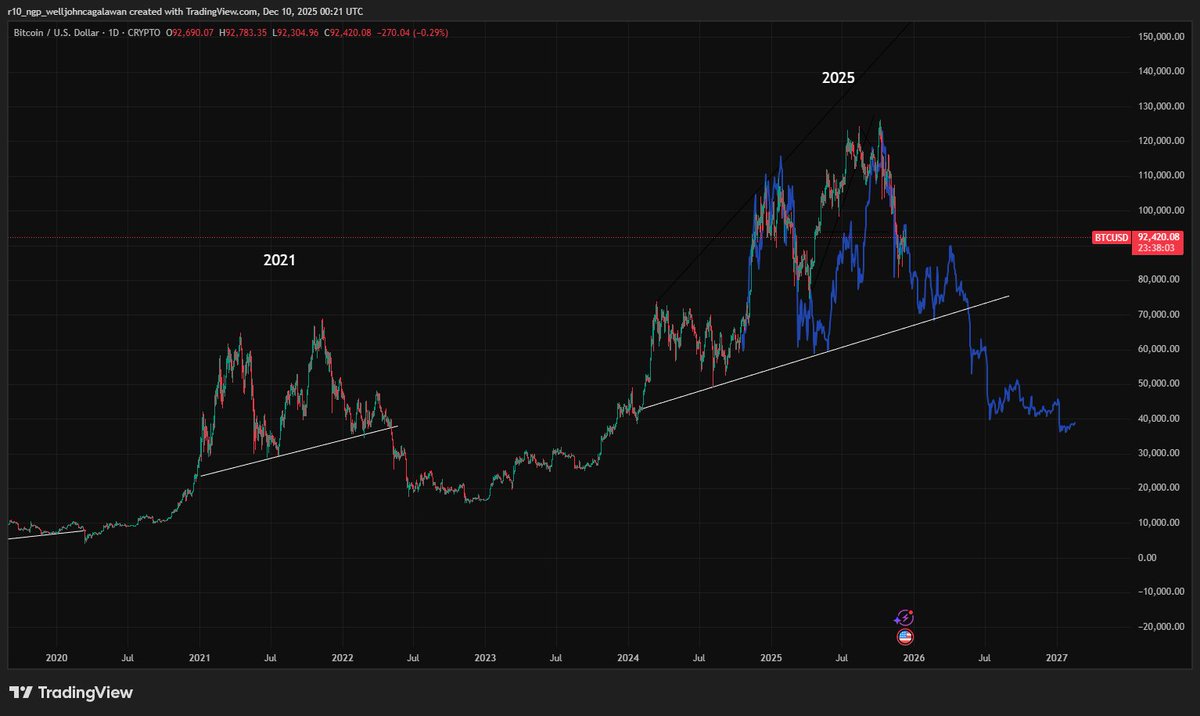This screenshot has width=1200, height=716.
Task: Select the 2025 text annotation
Action: (837, 77)
